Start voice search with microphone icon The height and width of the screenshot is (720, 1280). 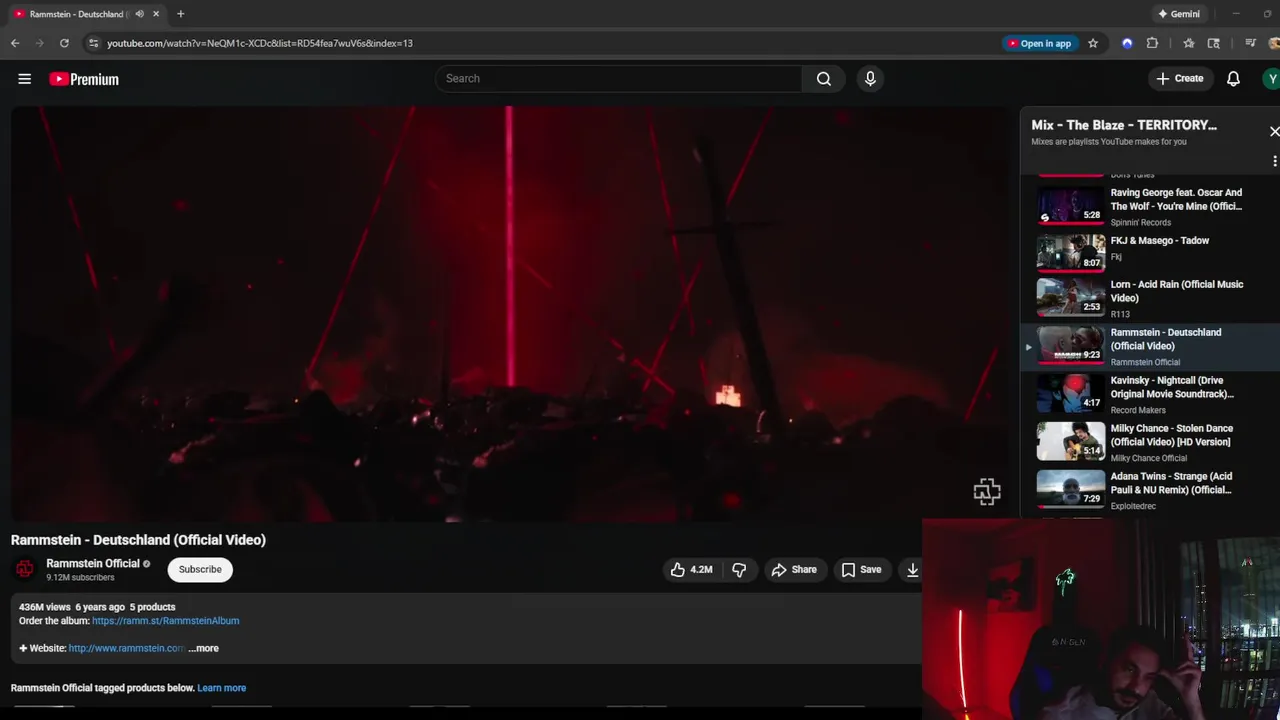(870, 78)
